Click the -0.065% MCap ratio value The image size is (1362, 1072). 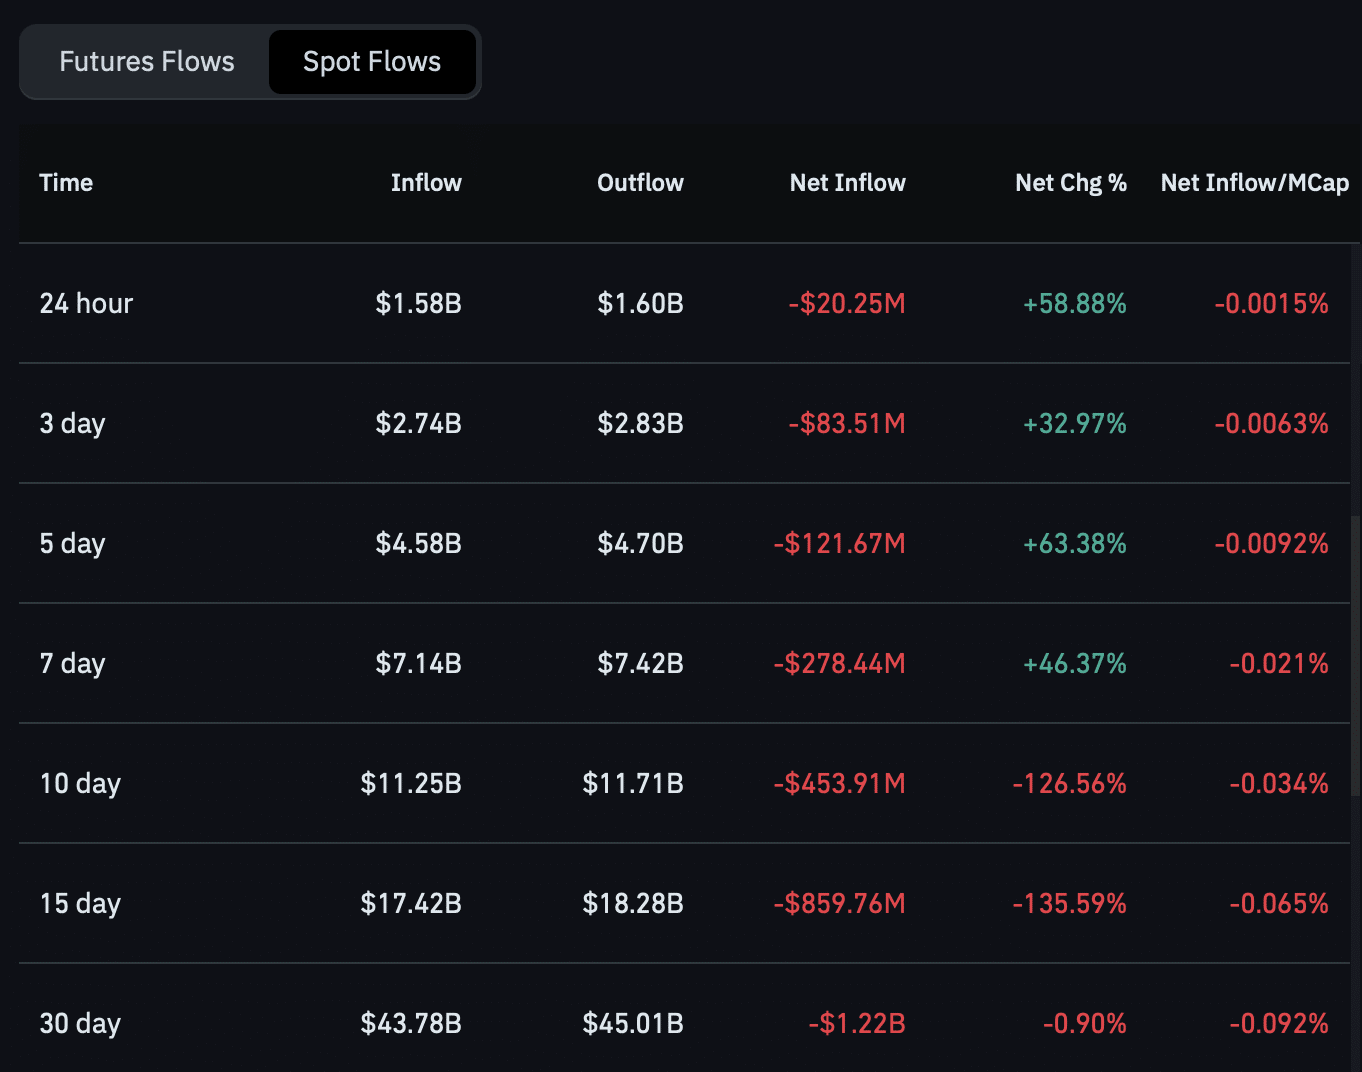(x=1279, y=903)
